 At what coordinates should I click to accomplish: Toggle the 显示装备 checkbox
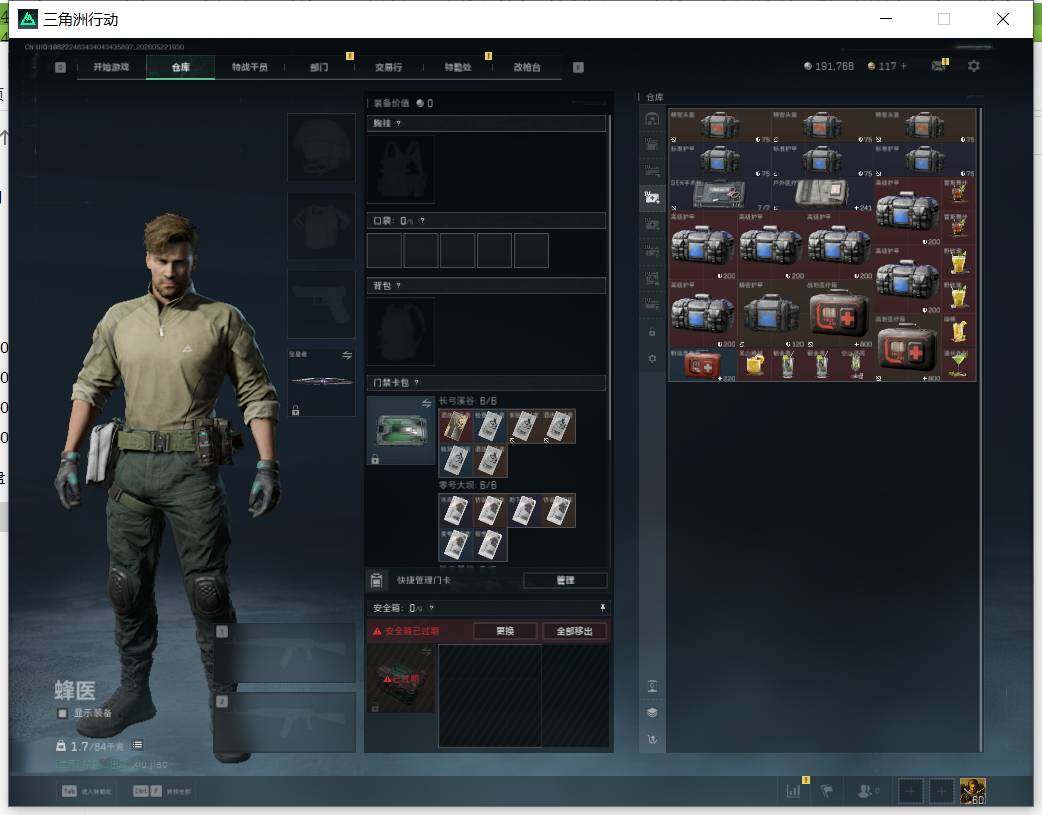[62, 713]
